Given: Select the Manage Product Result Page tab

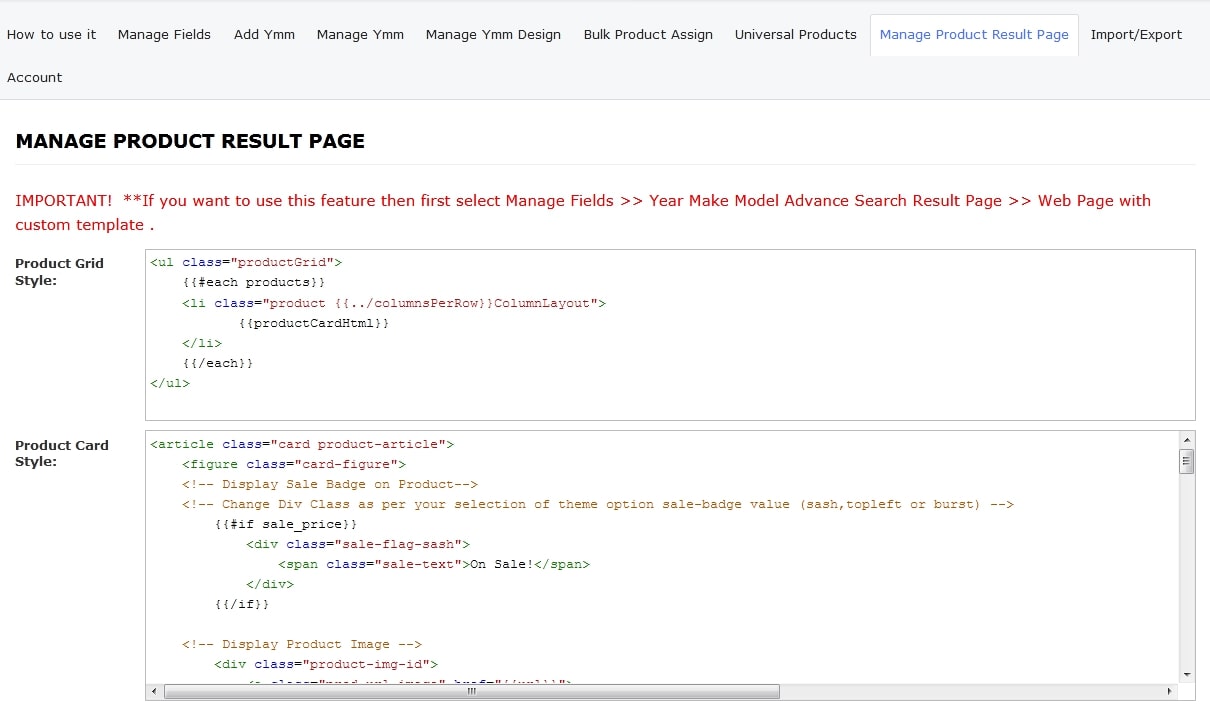Looking at the screenshot, I should (974, 34).
